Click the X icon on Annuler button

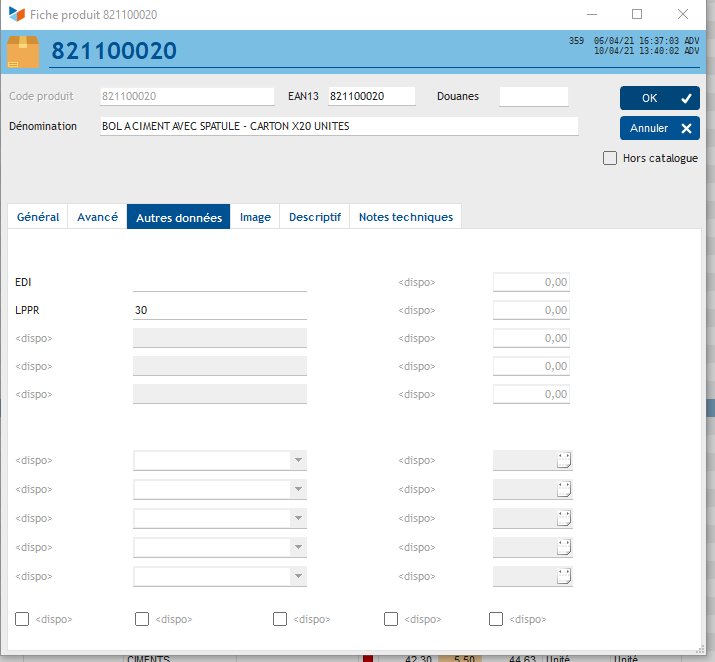(685, 128)
